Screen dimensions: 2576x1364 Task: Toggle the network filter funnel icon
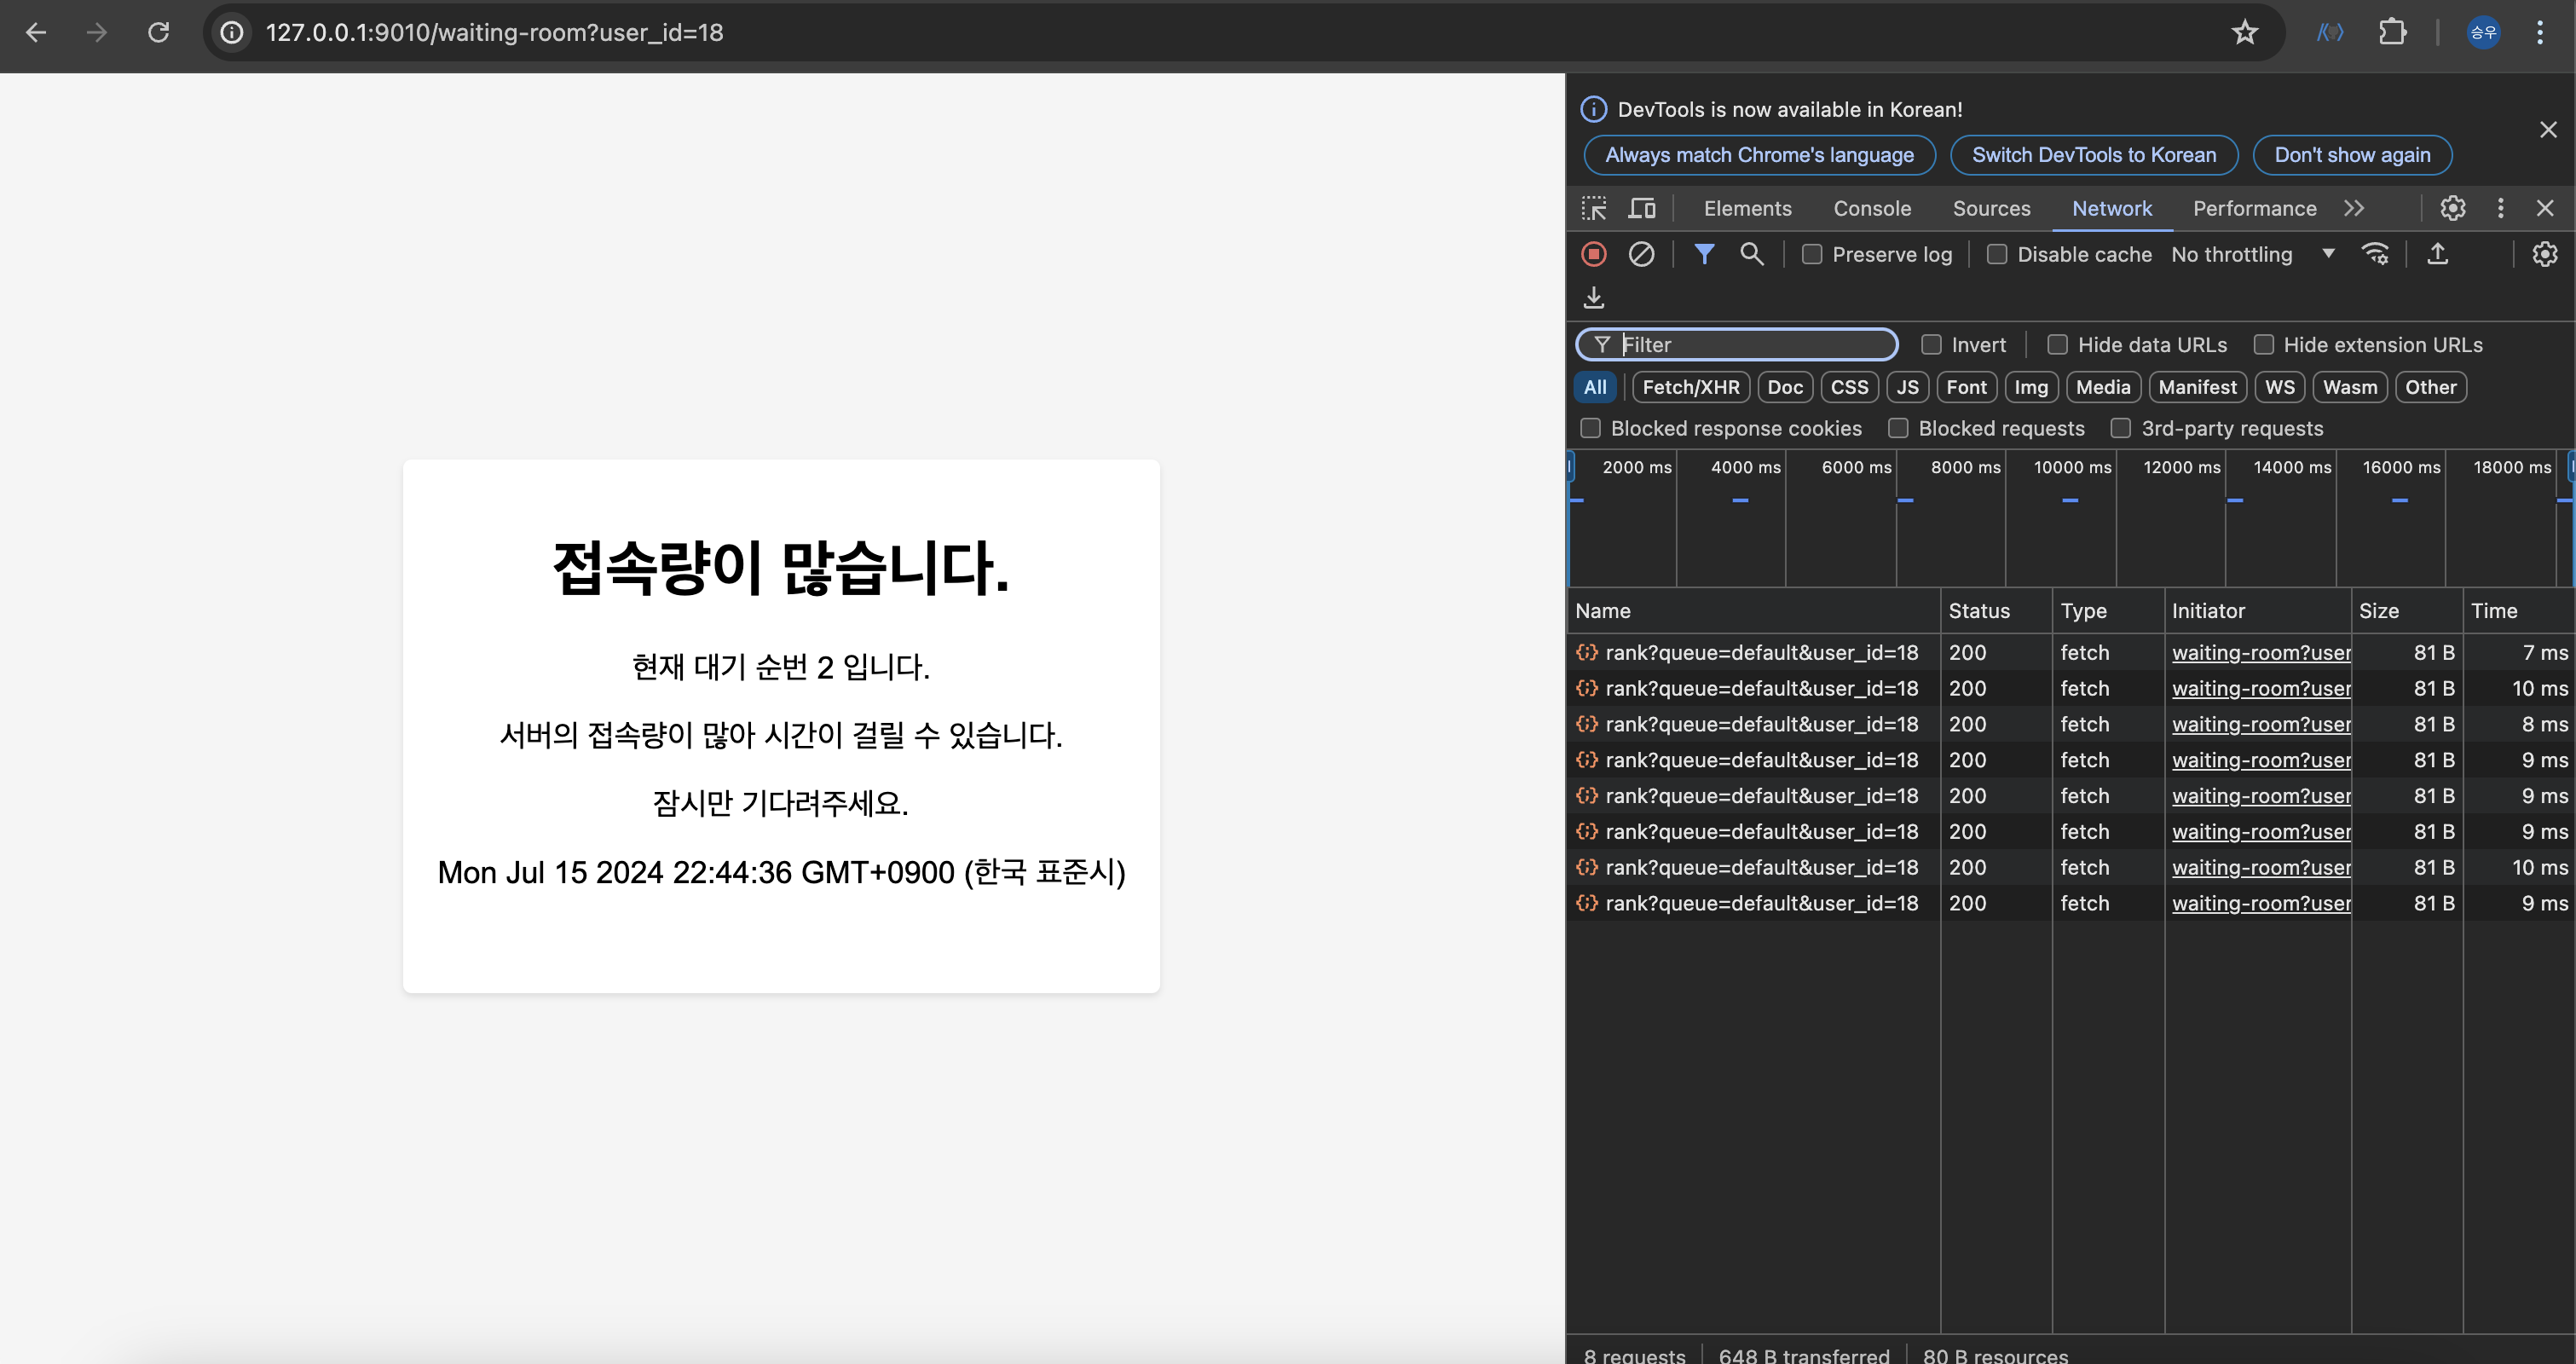pyautogui.click(x=1704, y=254)
